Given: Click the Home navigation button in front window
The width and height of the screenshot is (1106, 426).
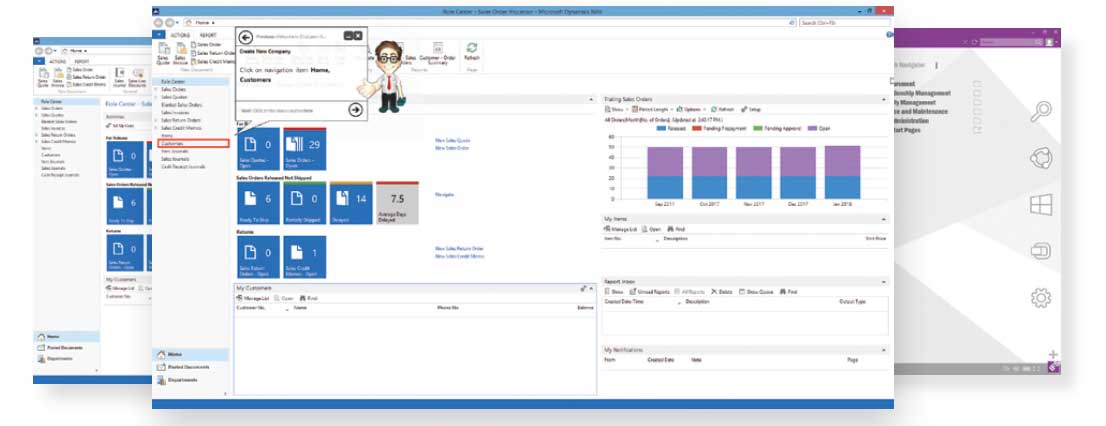Looking at the screenshot, I should point(191,354).
